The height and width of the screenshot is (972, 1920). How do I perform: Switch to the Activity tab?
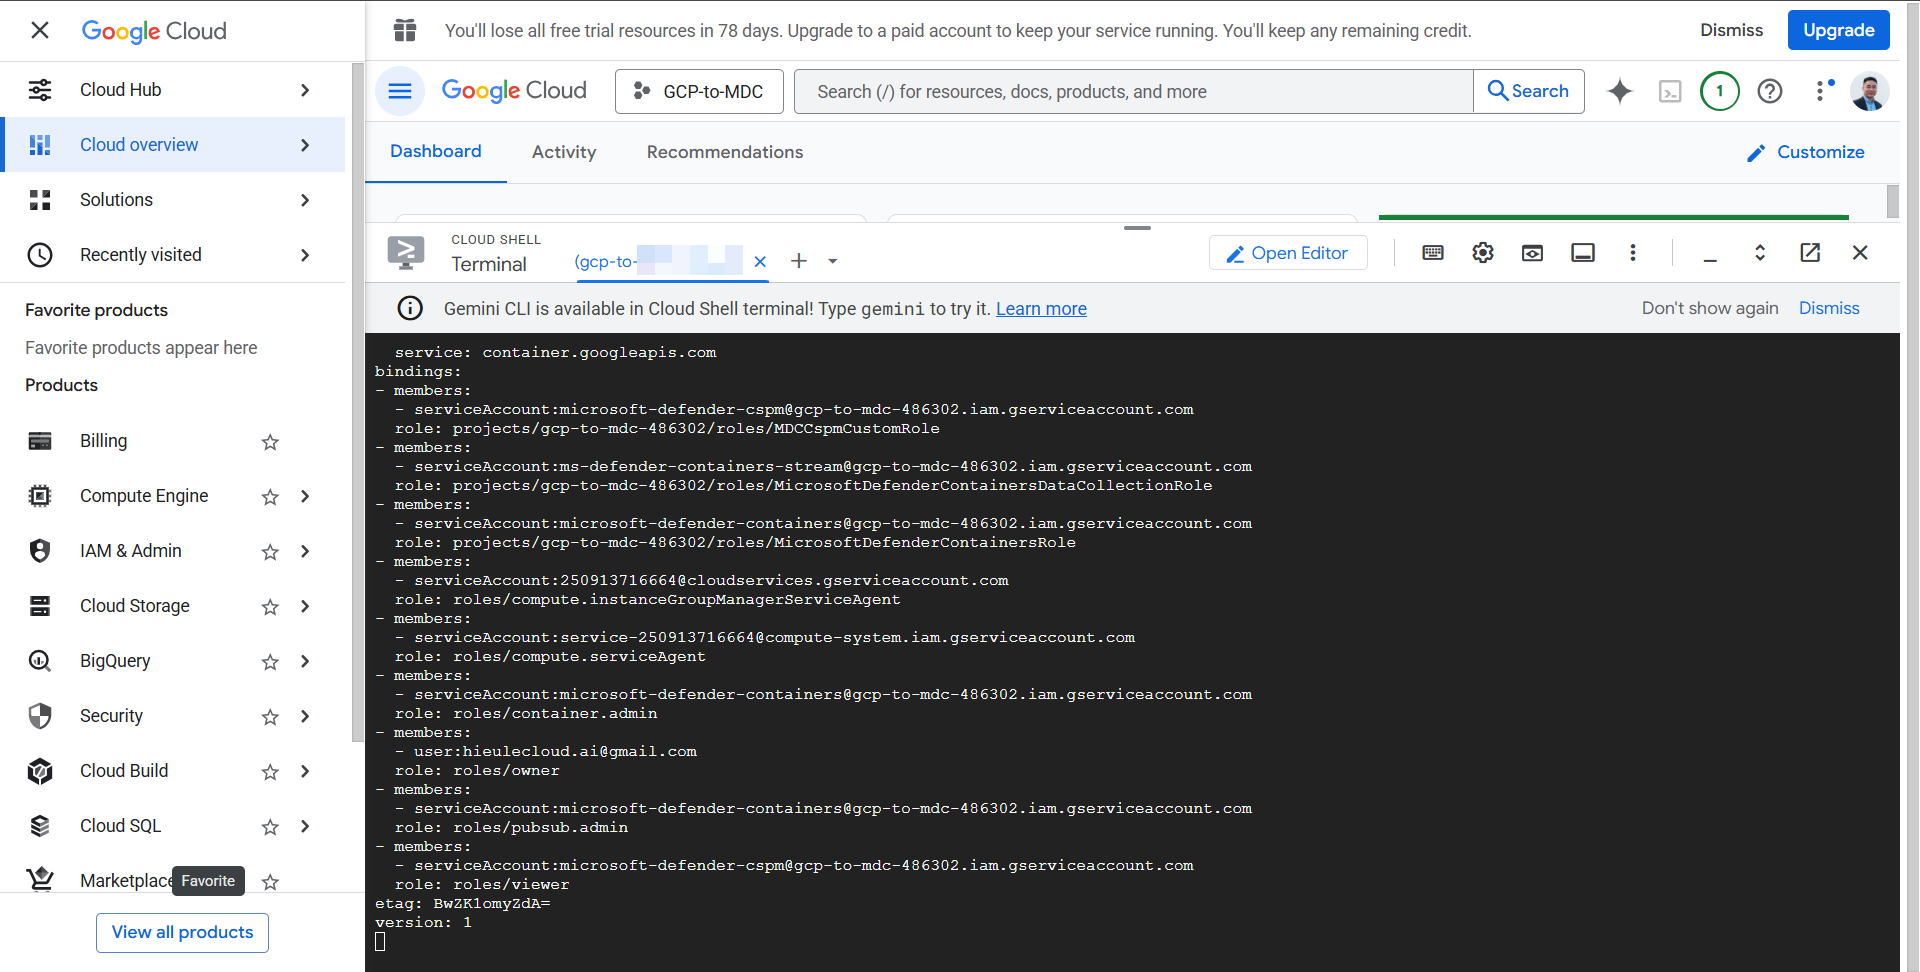click(564, 152)
